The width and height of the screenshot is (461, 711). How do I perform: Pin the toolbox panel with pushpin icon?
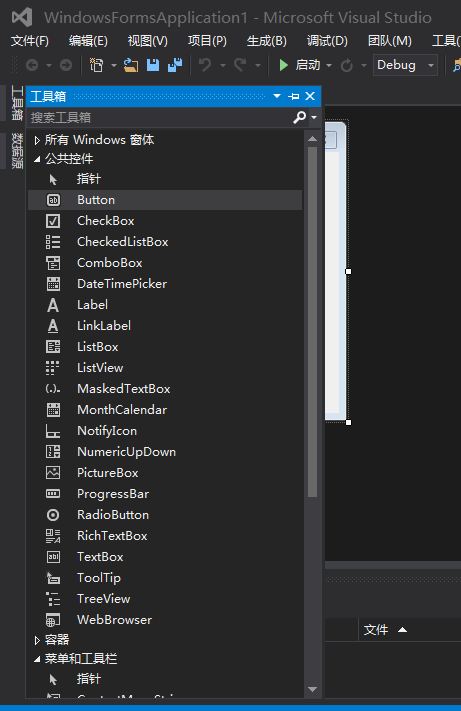tap(294, 96)
